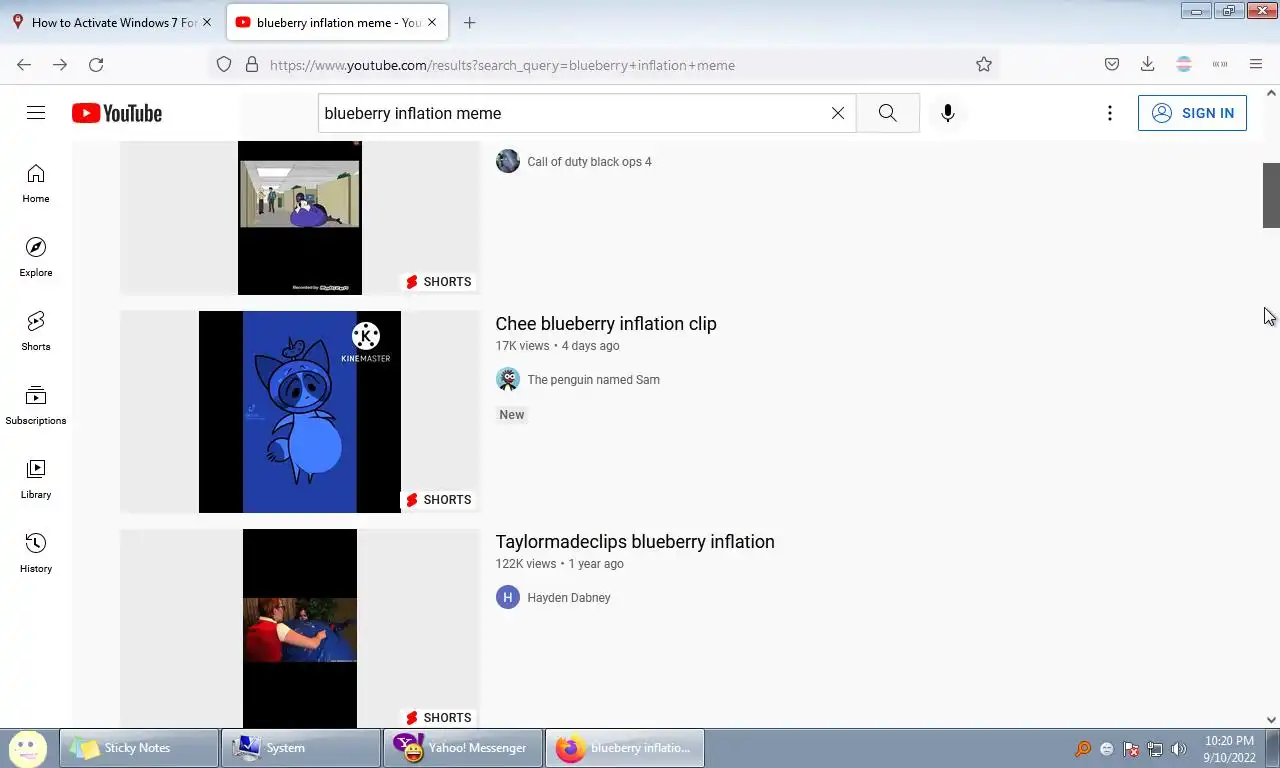Click '17K views • 4 days ago' text
Image resolution: width=1280 pixels, height=768 pixels.
[x=558, y=346]
